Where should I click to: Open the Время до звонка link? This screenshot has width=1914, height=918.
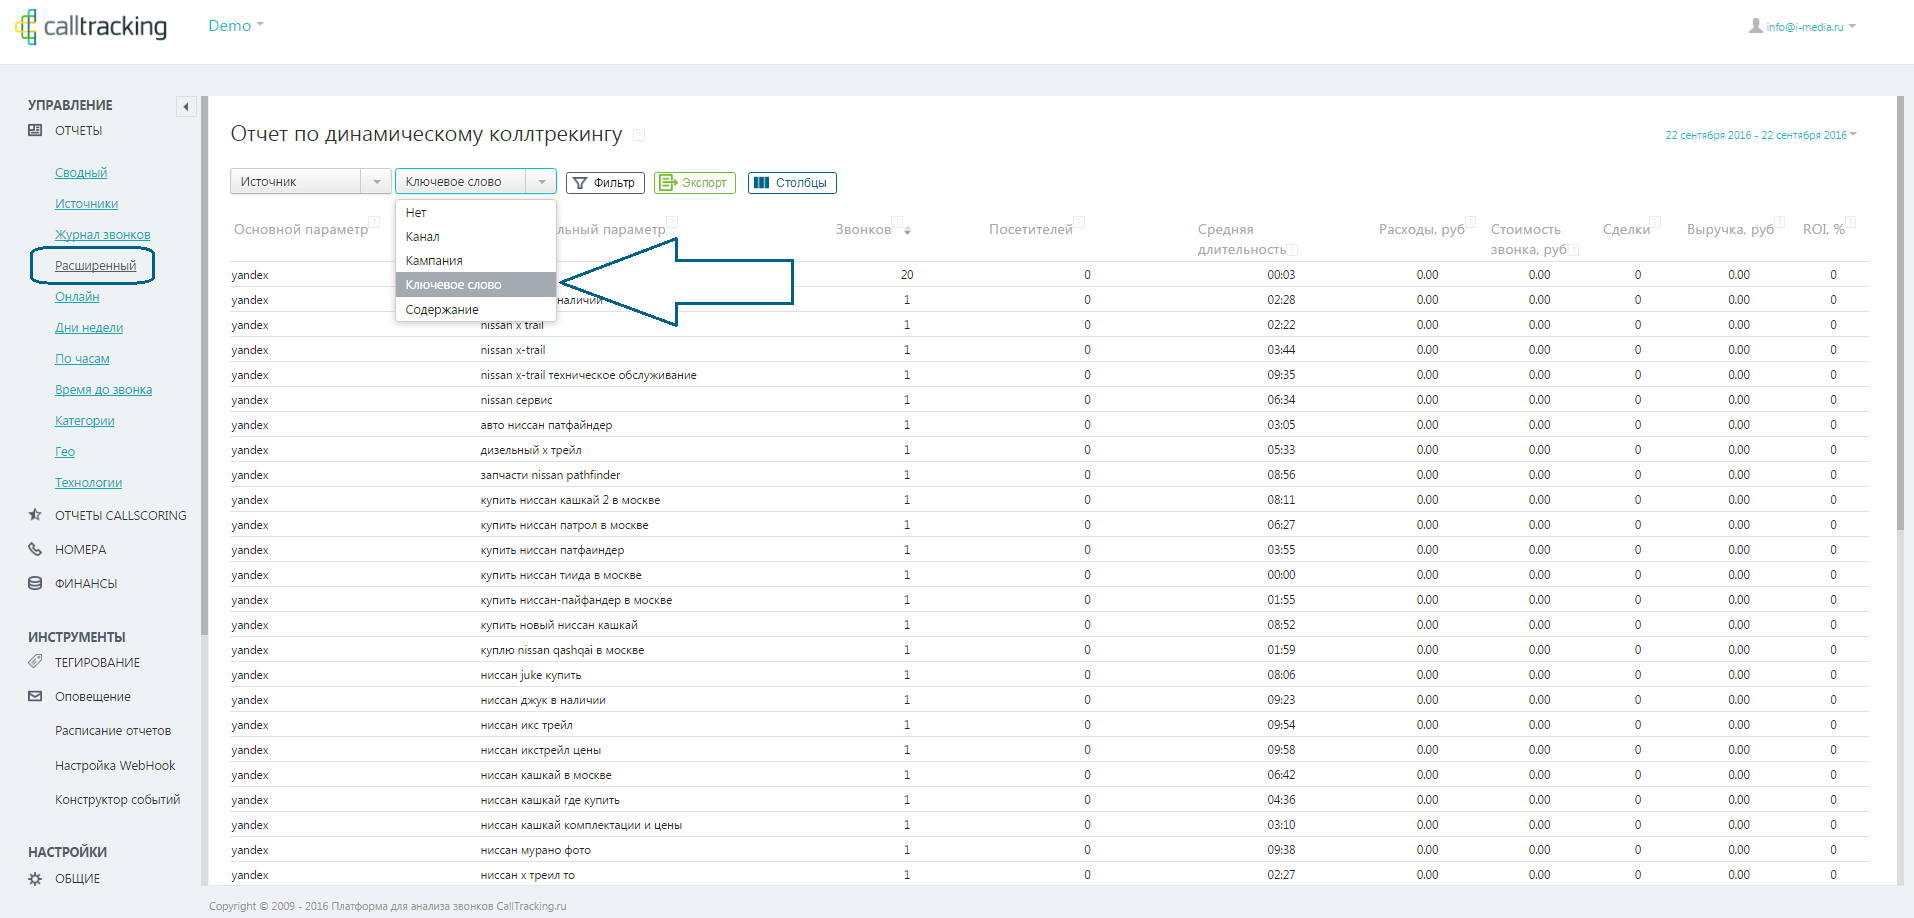[104, 390]
